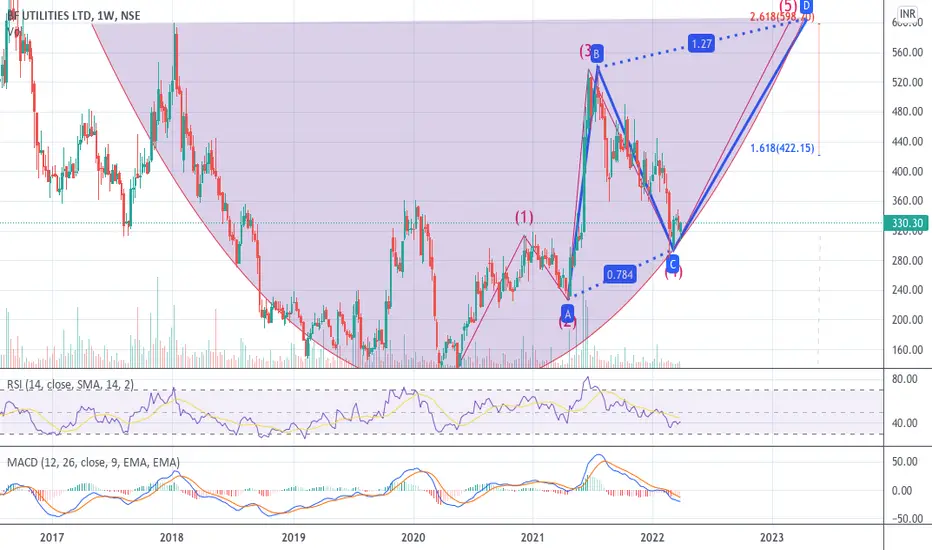Click the 560.00 price axis value
Image resolution: width=932 pixels, height=550 pixels.
[908, 52]
